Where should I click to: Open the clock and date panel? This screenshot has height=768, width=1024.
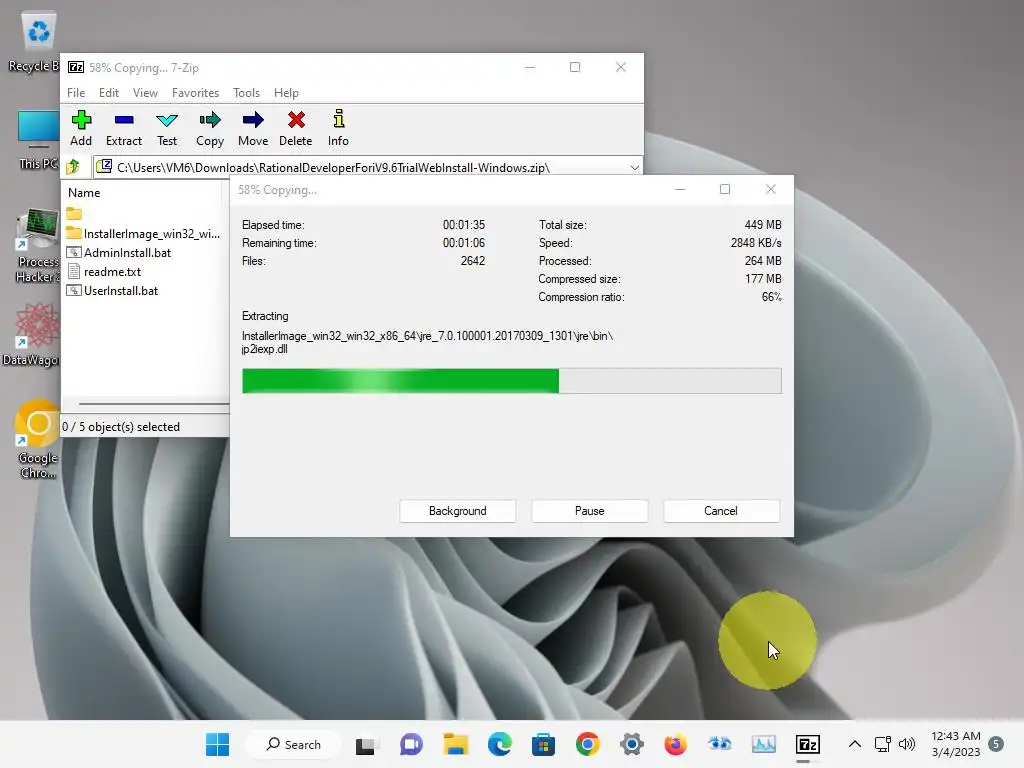pyautogui.click(x=955, y=744)
